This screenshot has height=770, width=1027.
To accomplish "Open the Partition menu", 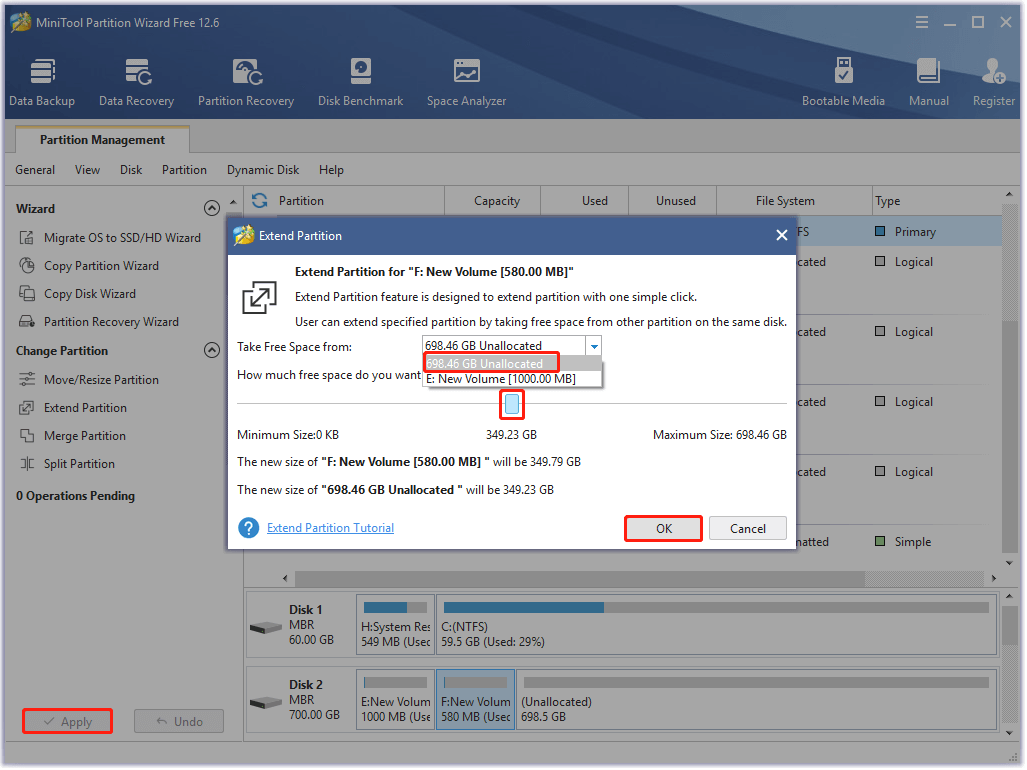I will coord(184,170).
